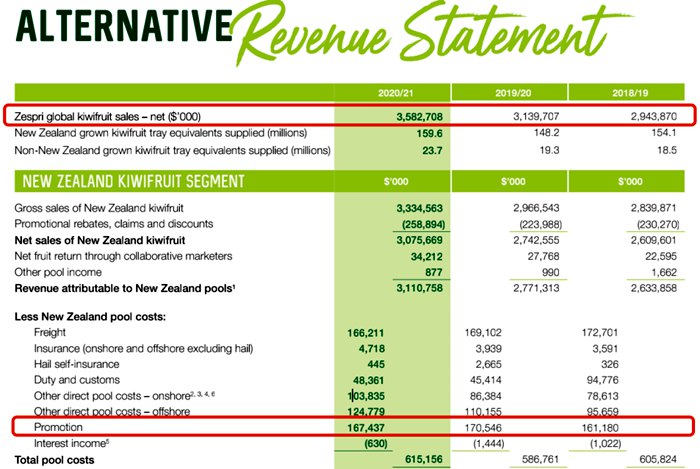Click 'Total pool costs' row label
The image size is (700, 469).
(x=54, y=460)
